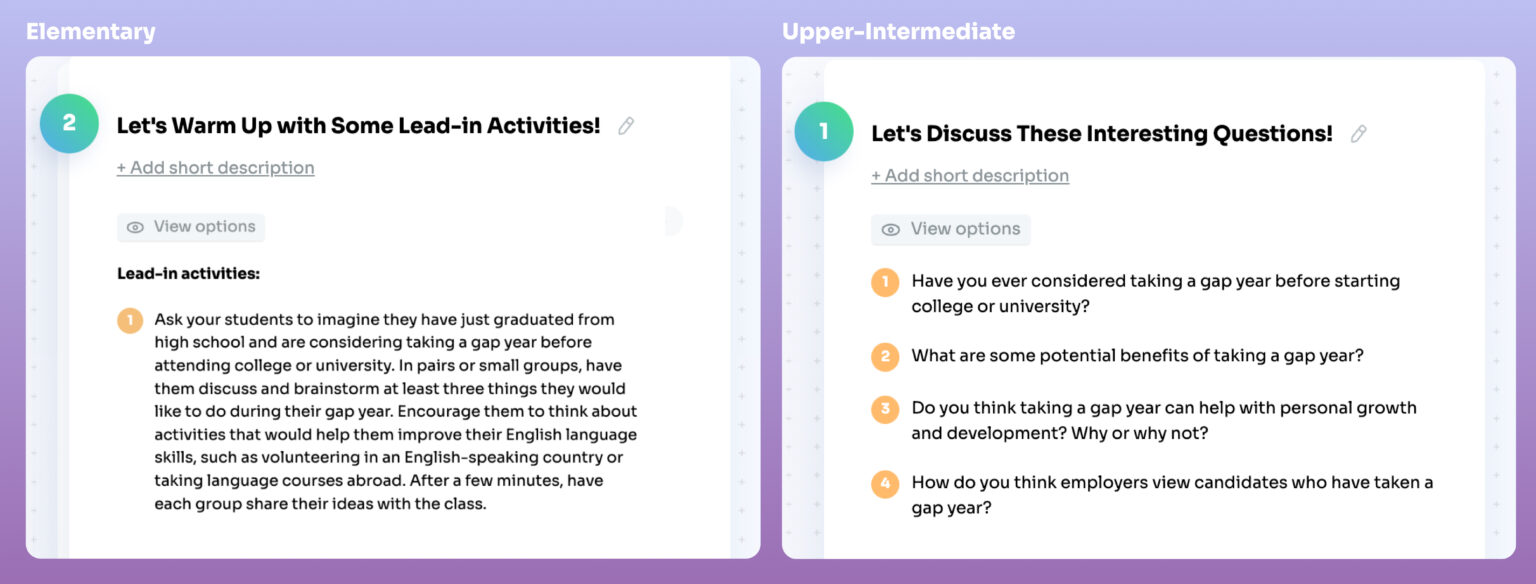The width and height of the screenshot is (1536, 584).
Task: Edit the Upper-Intermediate lesson title with pencil icon
Action: [1360, 133]
